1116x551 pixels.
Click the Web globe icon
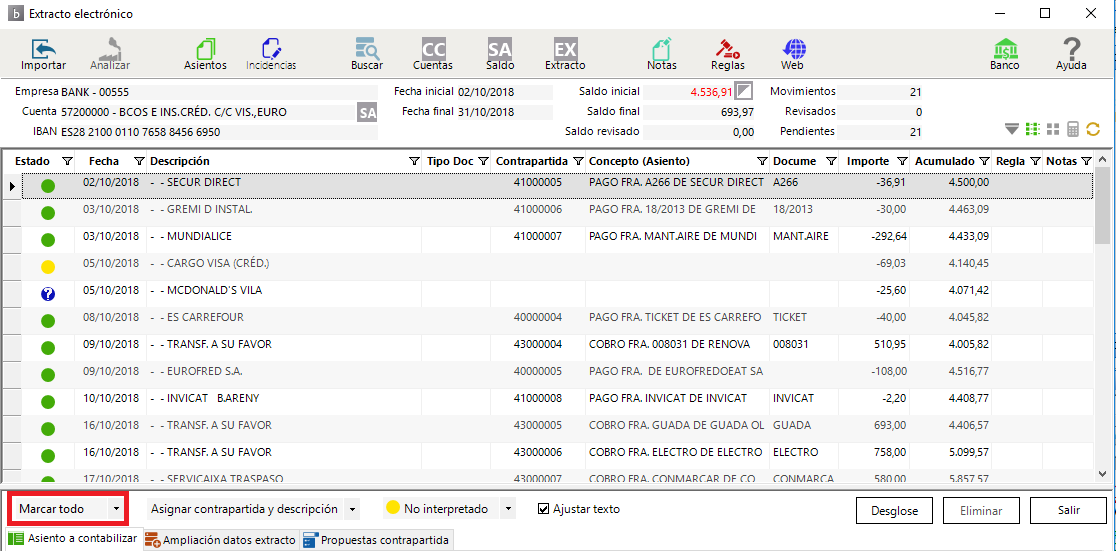coord(792,55)
